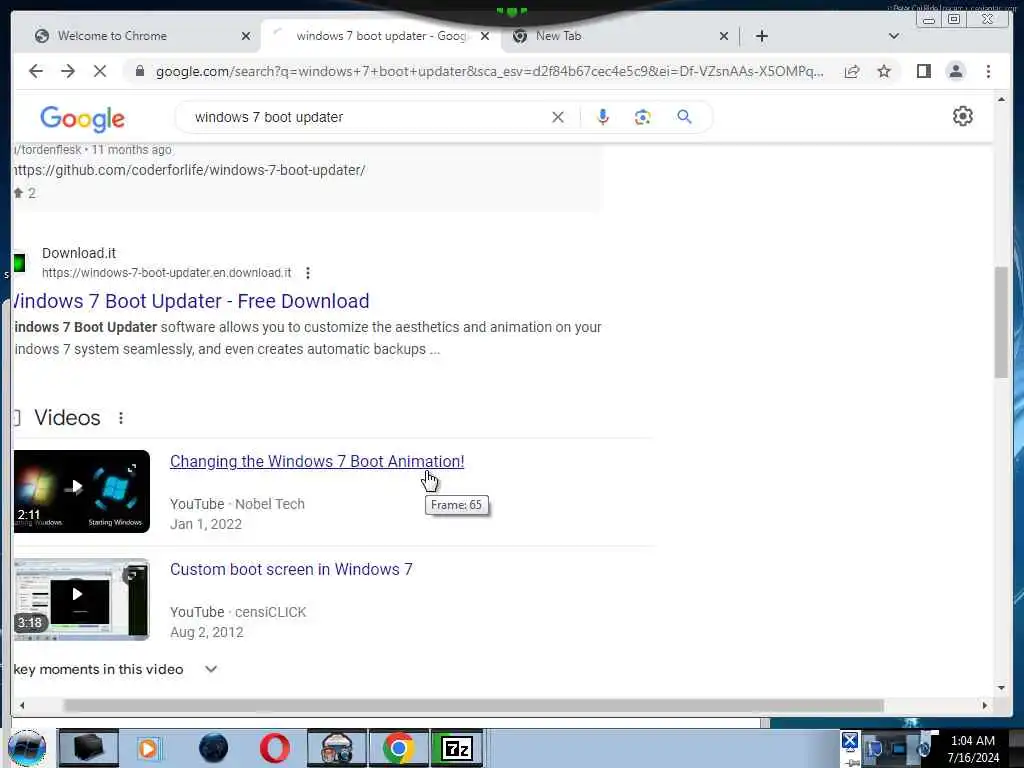The height and width of the screenshot is (768, 1024).
Task: Go back using the browser back arrow
Action: click(36, 71)
